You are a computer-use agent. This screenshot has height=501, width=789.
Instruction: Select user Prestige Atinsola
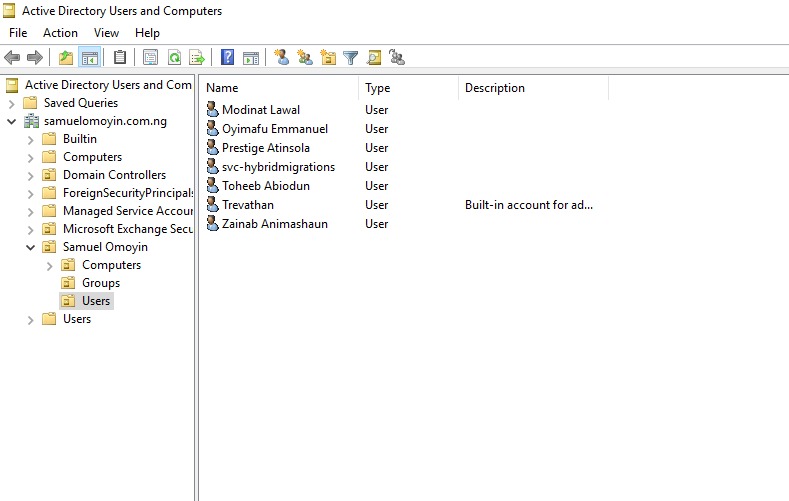pos(266,148)
